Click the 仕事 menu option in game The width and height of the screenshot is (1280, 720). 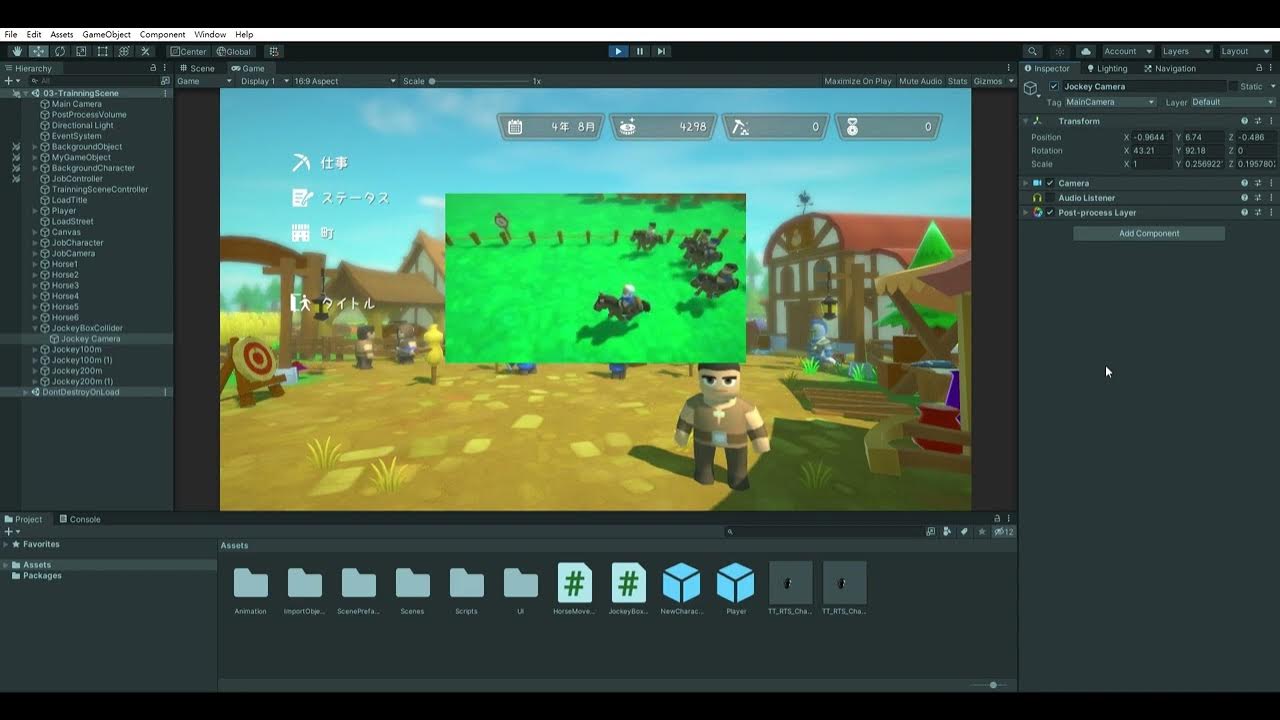click(321, 162)
